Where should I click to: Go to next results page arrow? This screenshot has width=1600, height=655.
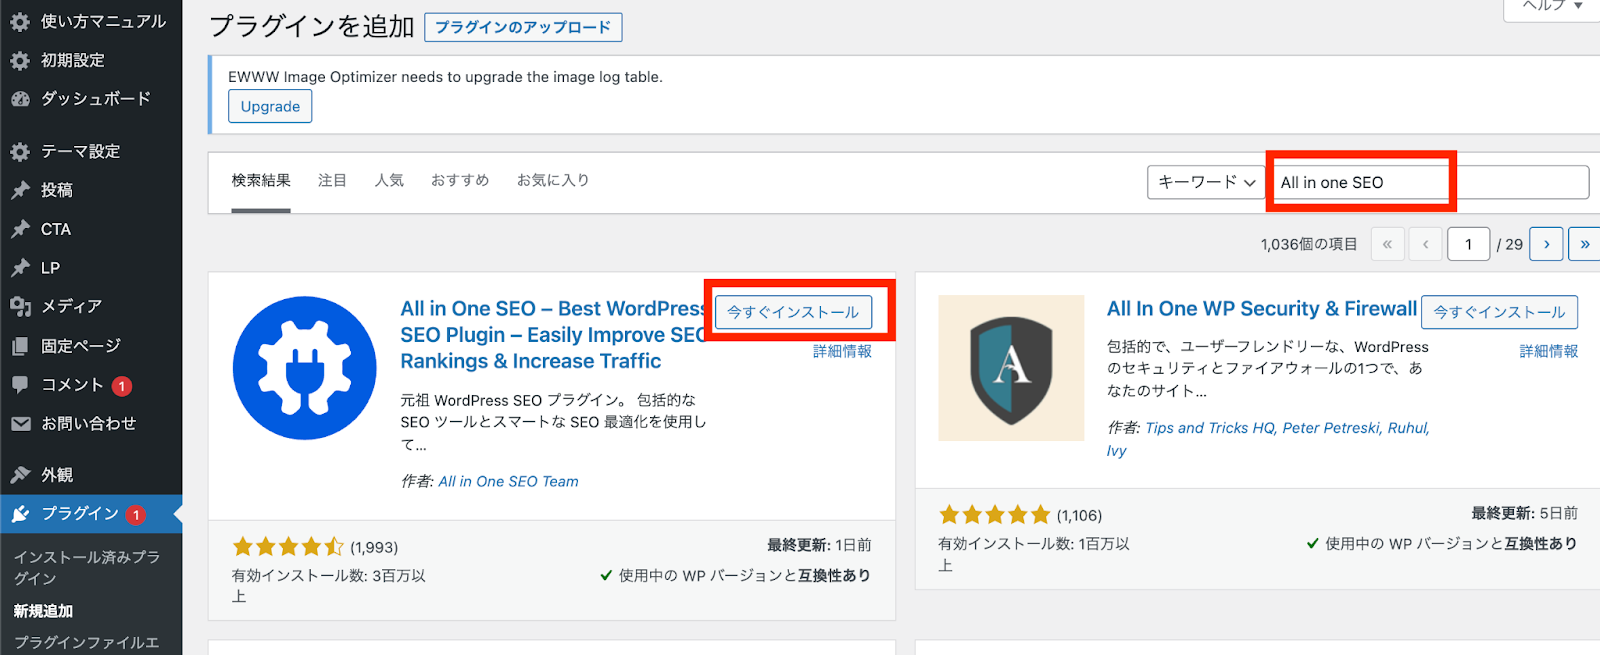coord(1546,244)
